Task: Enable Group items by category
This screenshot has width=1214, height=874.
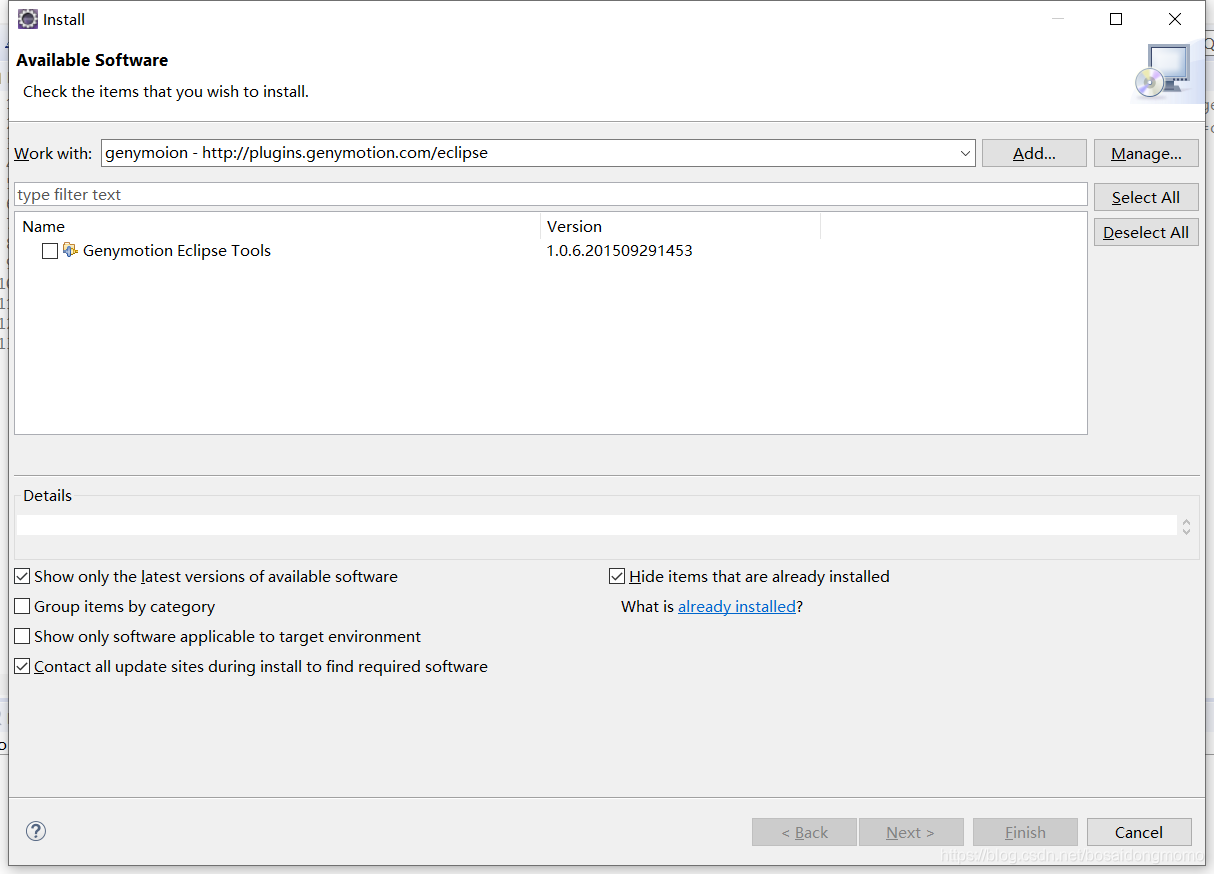Action: [x=22, y=606]
